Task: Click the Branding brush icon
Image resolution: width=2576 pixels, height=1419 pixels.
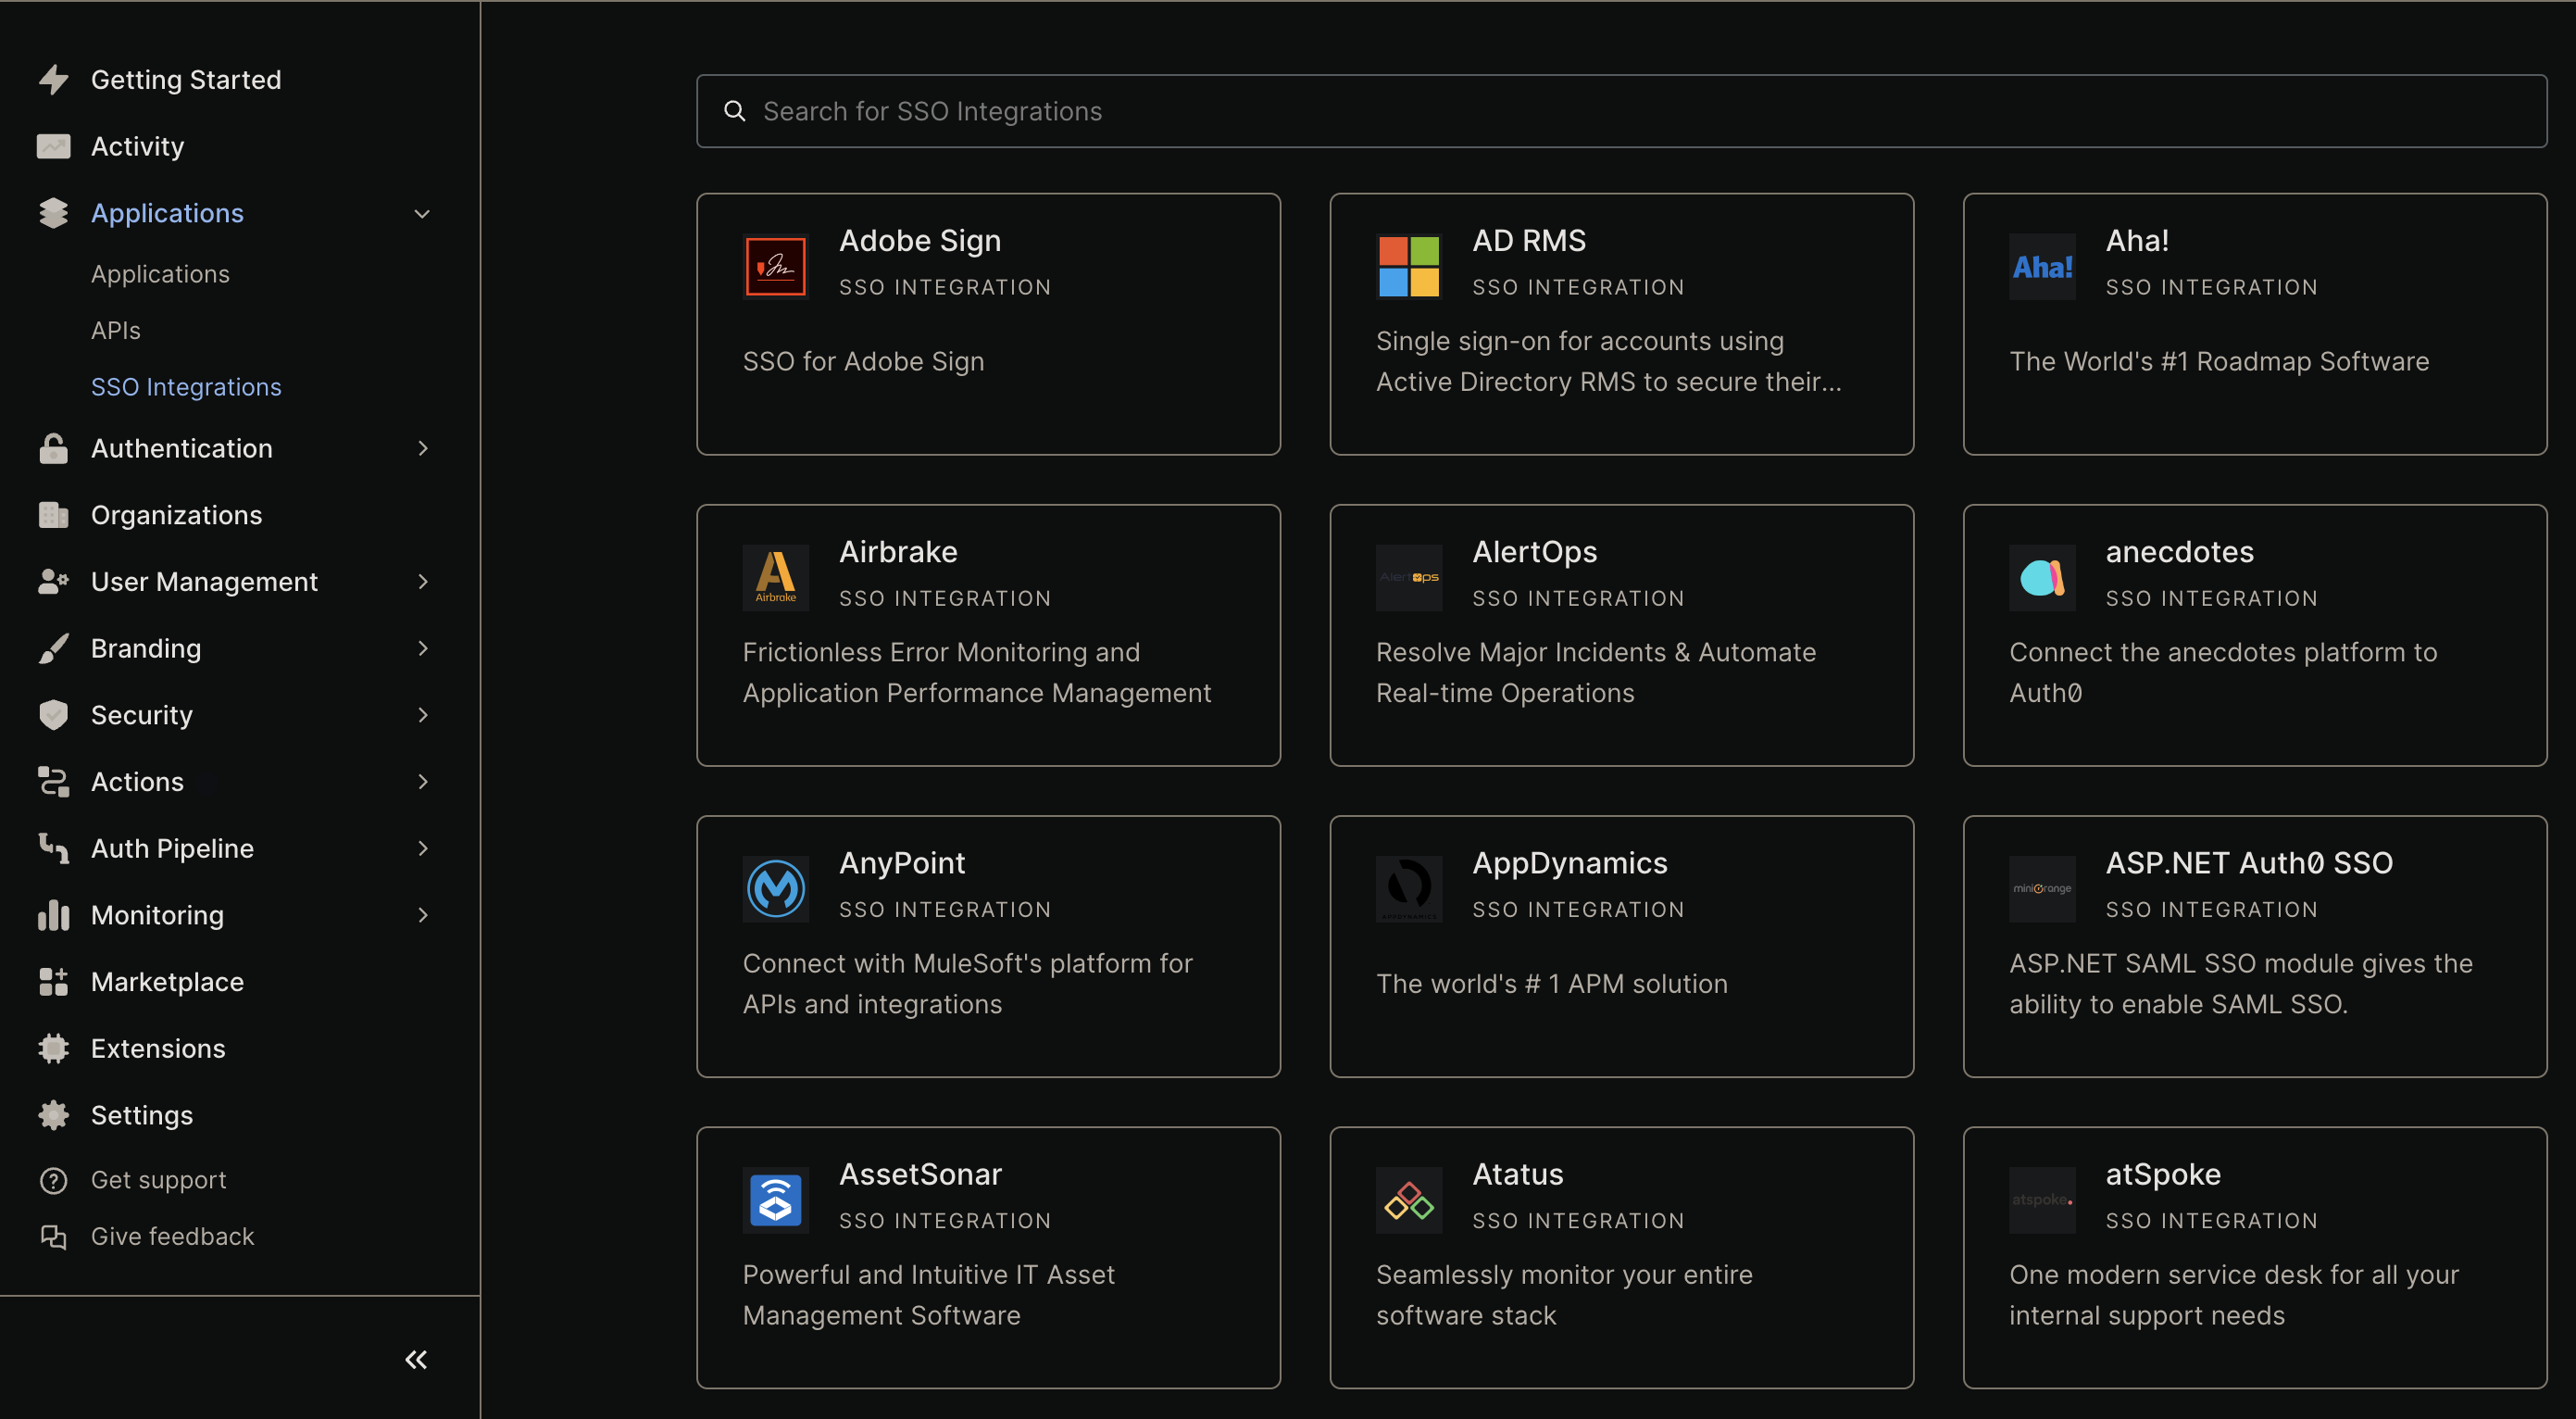Action: [53, 648]
